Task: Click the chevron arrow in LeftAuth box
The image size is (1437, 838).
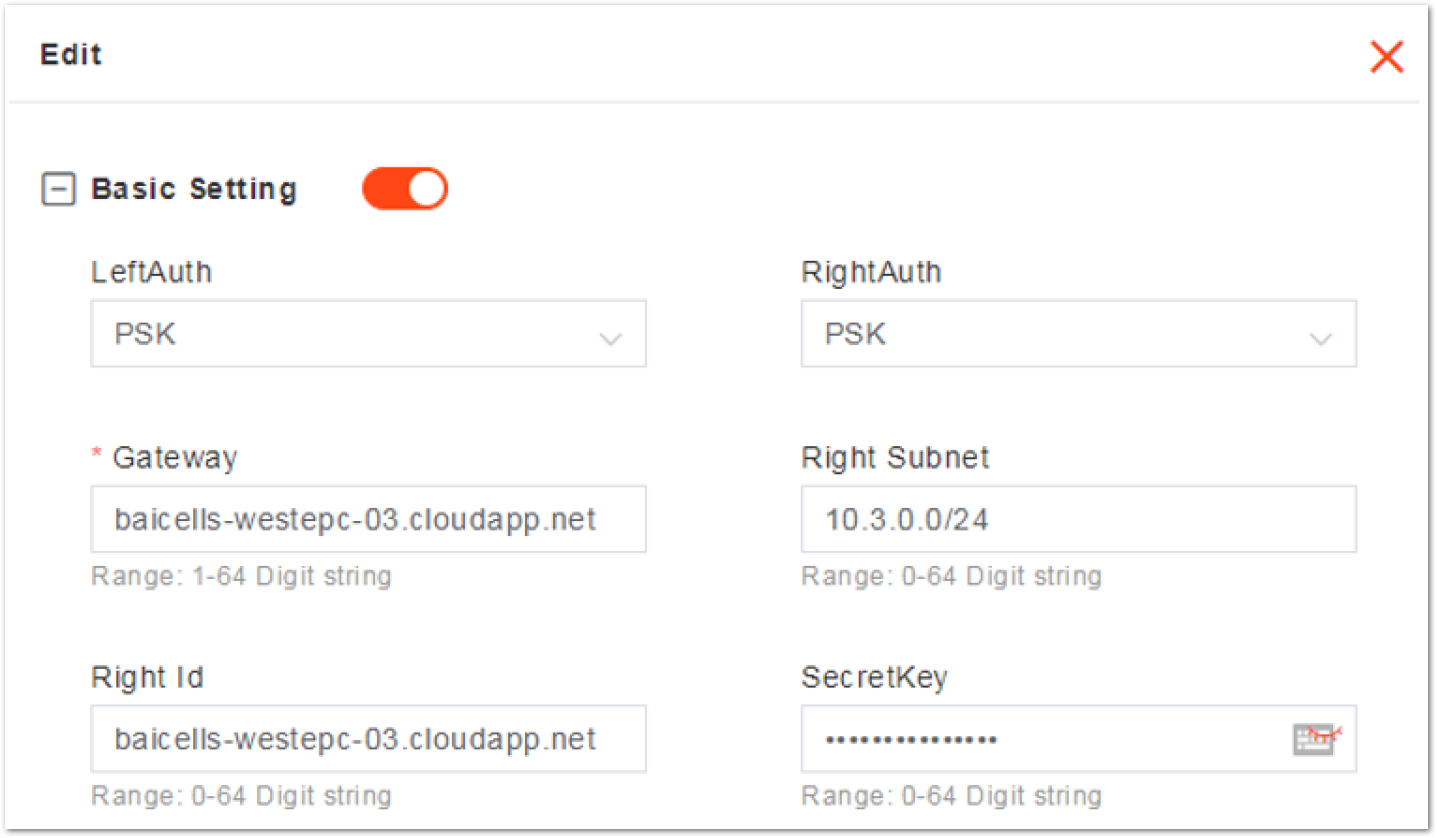Action: [610, 339]
